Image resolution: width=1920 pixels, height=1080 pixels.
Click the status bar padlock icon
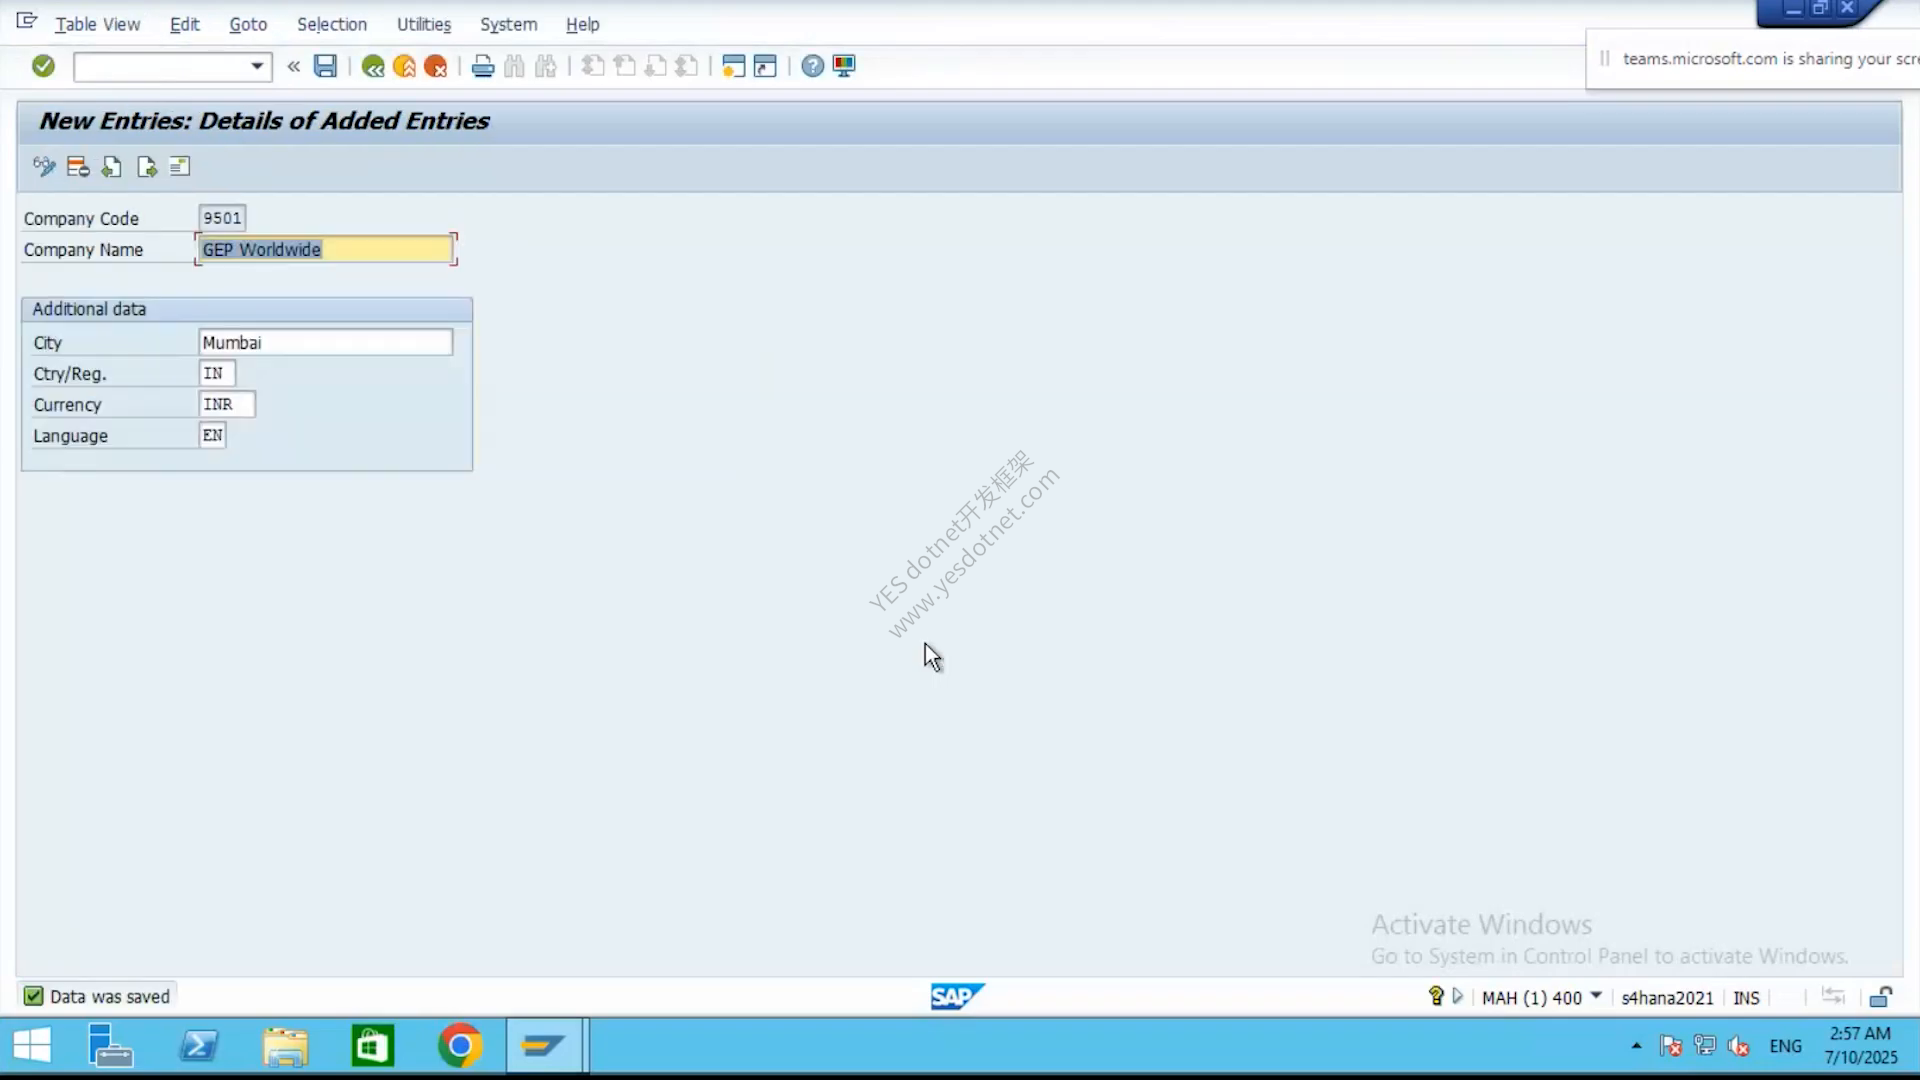(1880, 996)
